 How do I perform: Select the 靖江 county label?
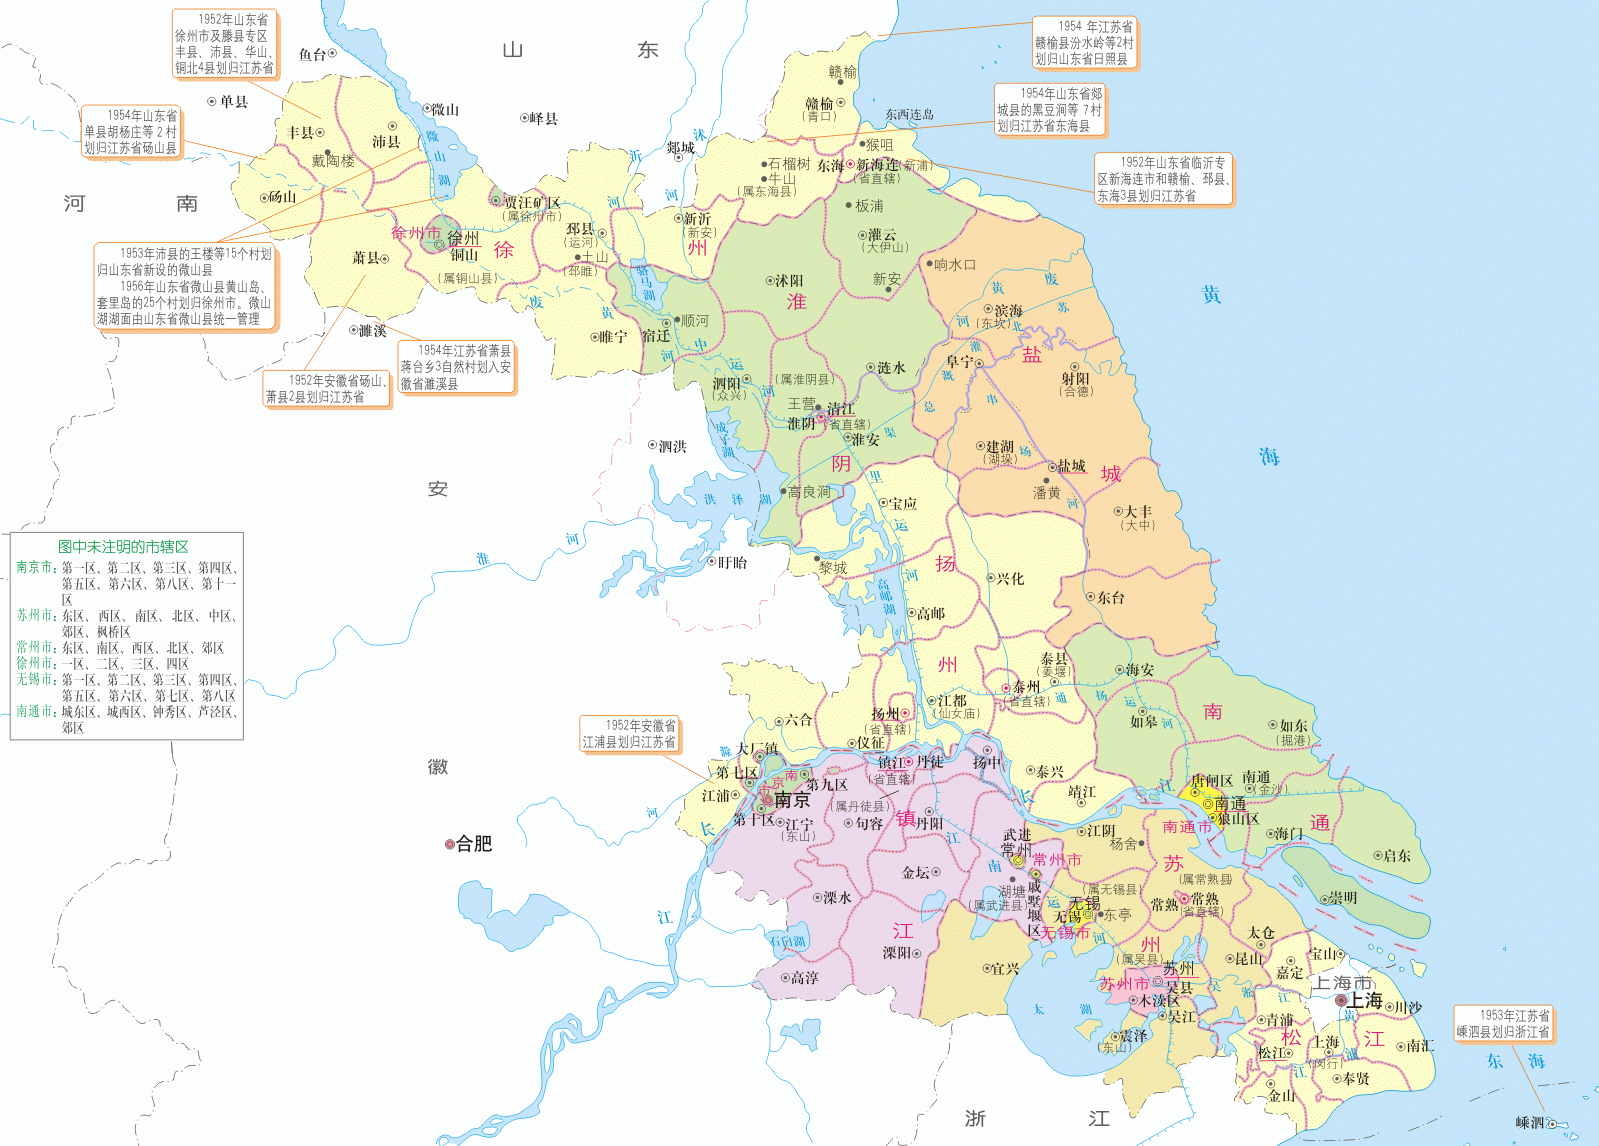point(1082,791)
